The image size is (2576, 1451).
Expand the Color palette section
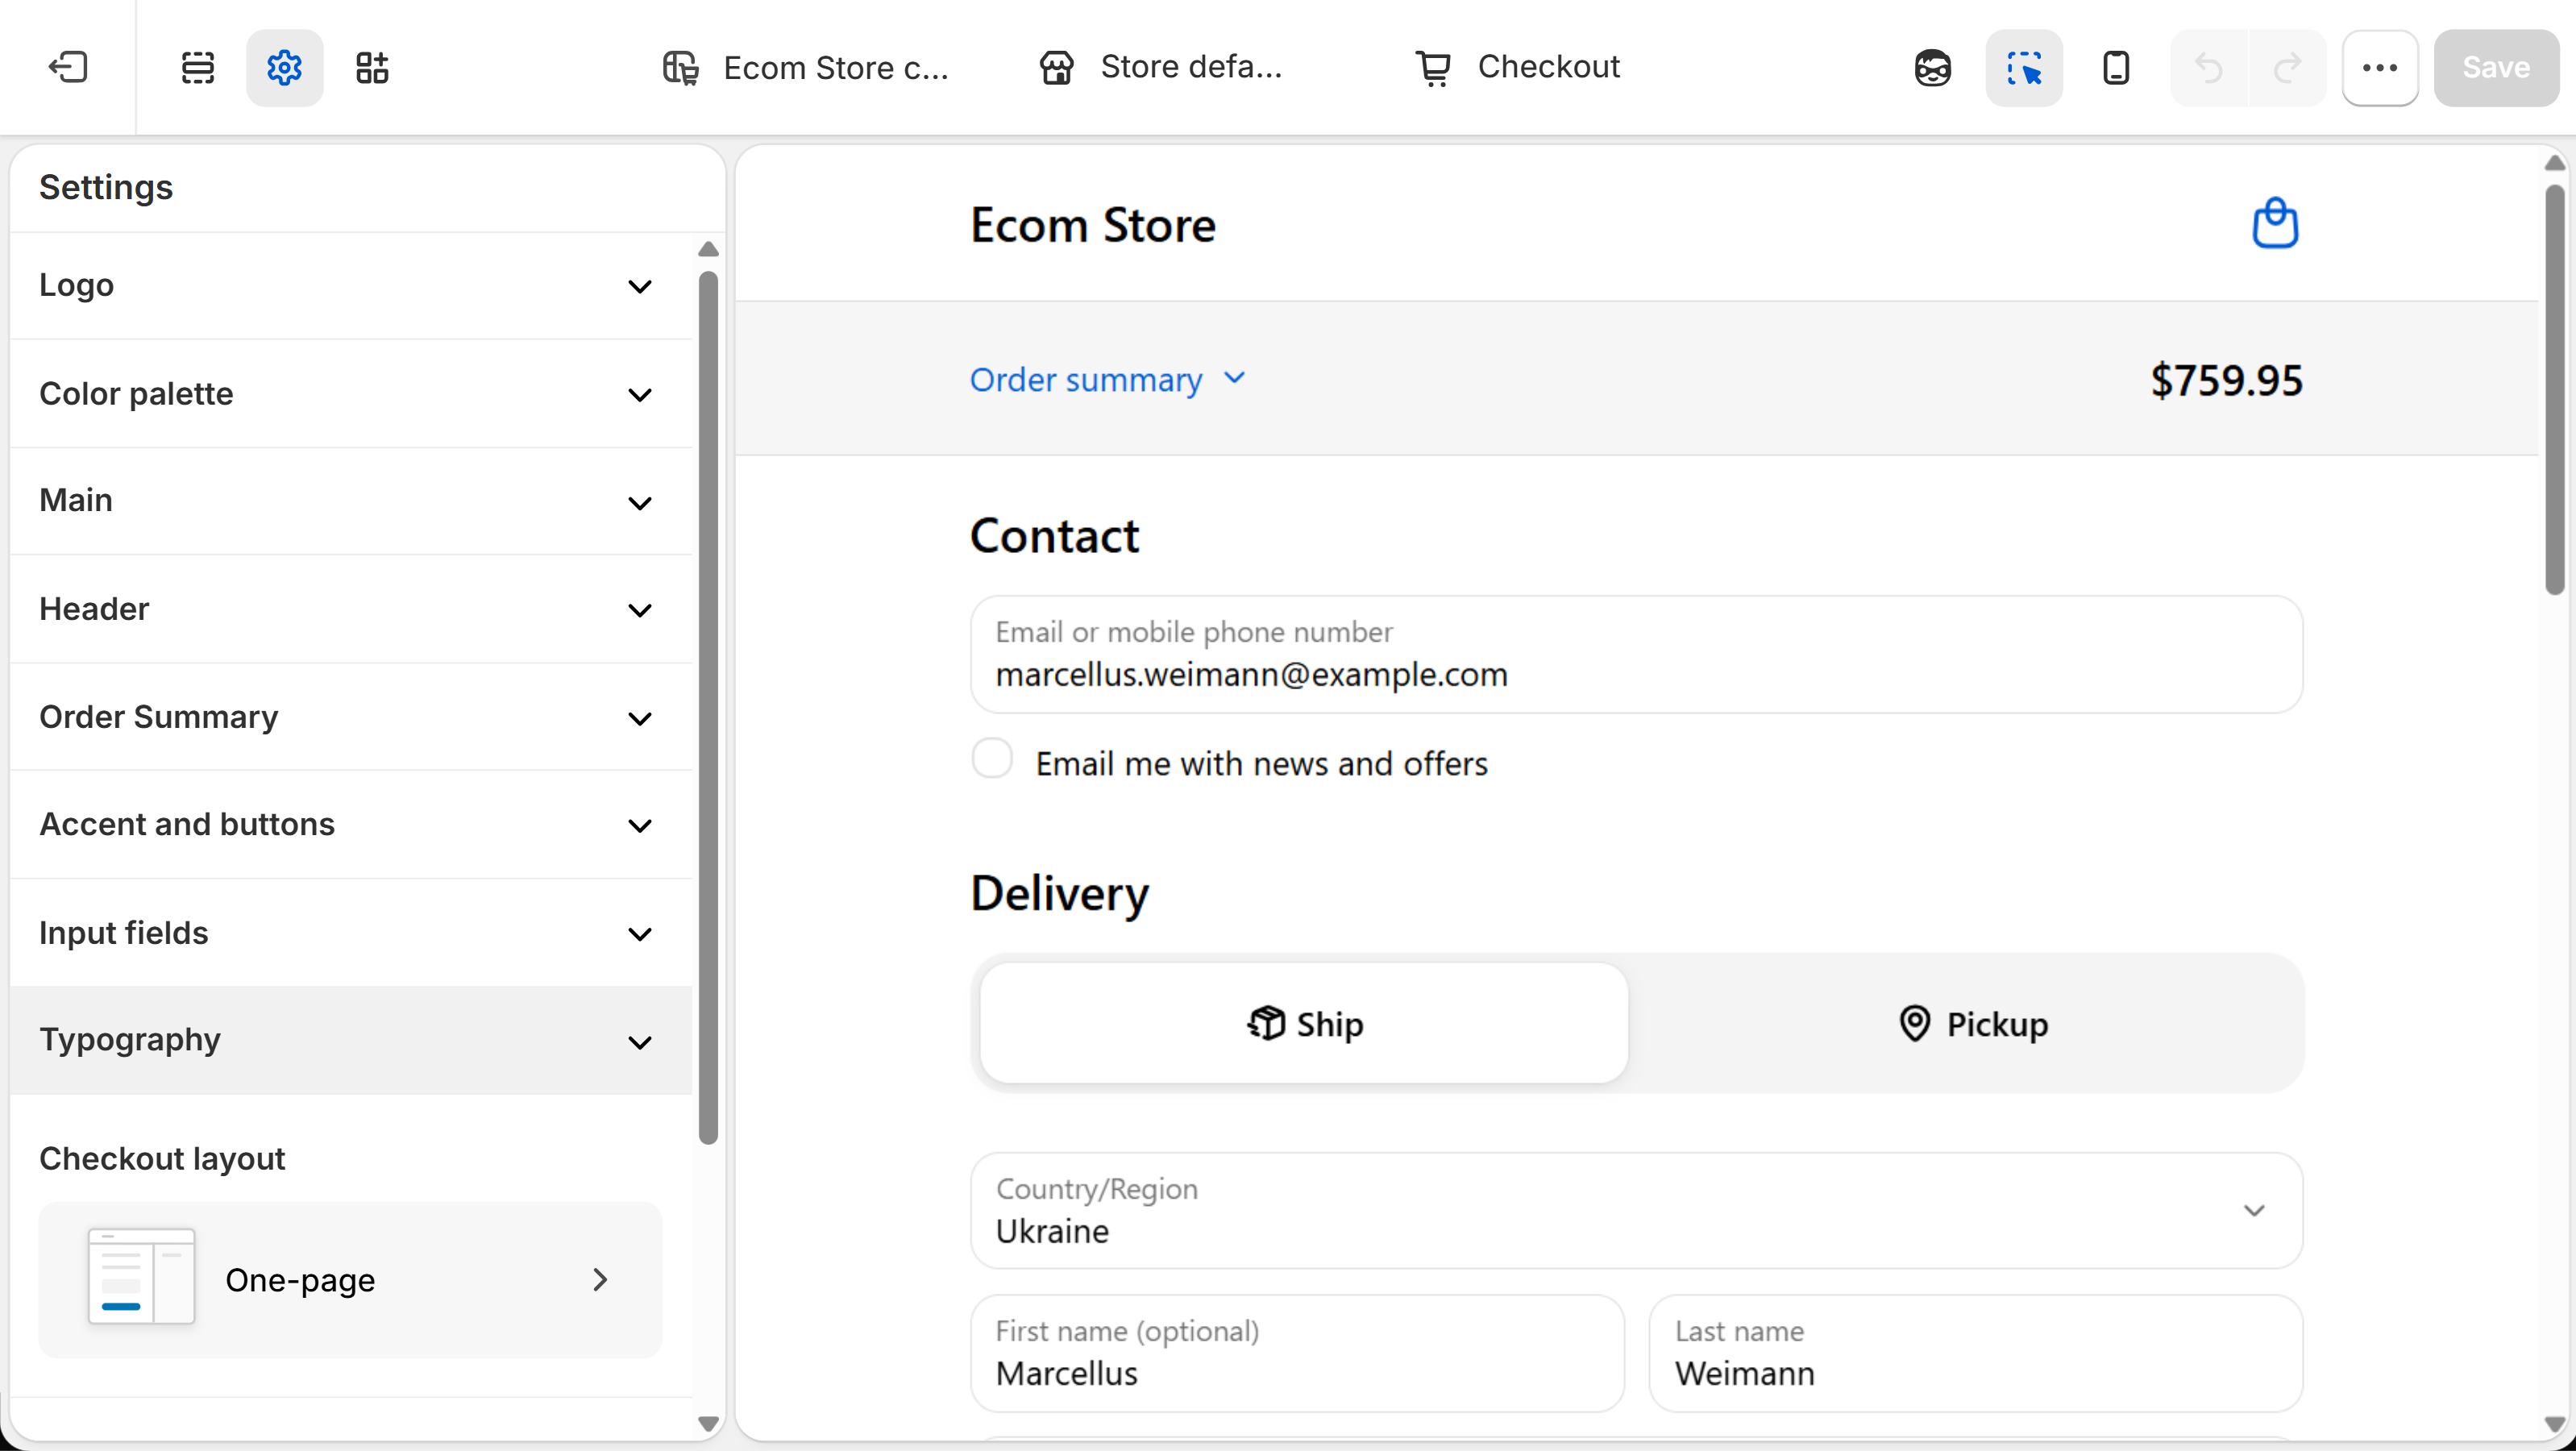[350, 394]
